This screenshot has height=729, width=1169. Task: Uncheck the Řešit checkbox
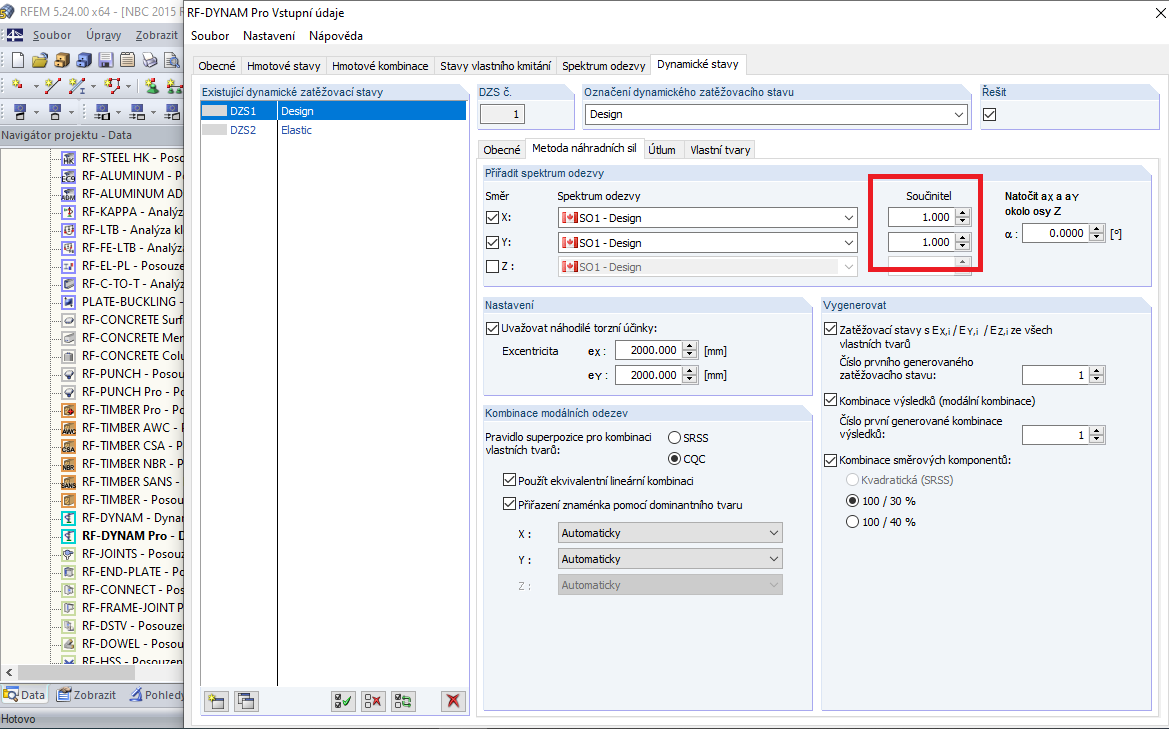[990, 115]
